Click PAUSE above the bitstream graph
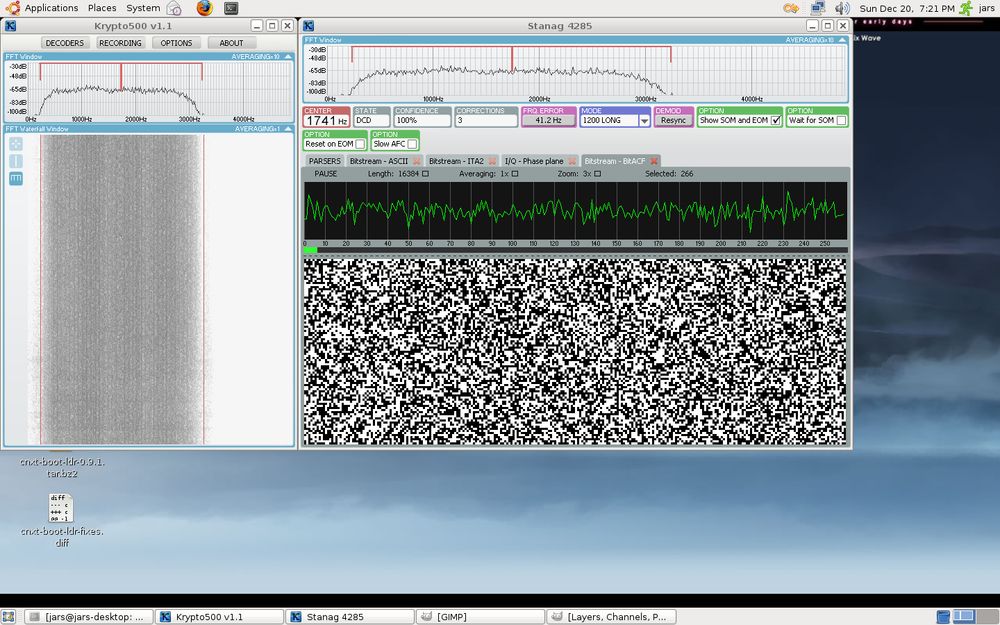Image resolution: width=1000 pixels, height=625 pixels. point(326,173)
